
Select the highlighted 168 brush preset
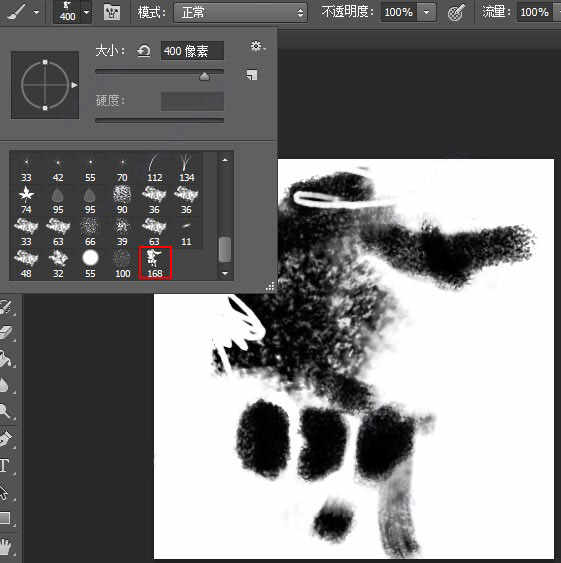click(155, 263)
